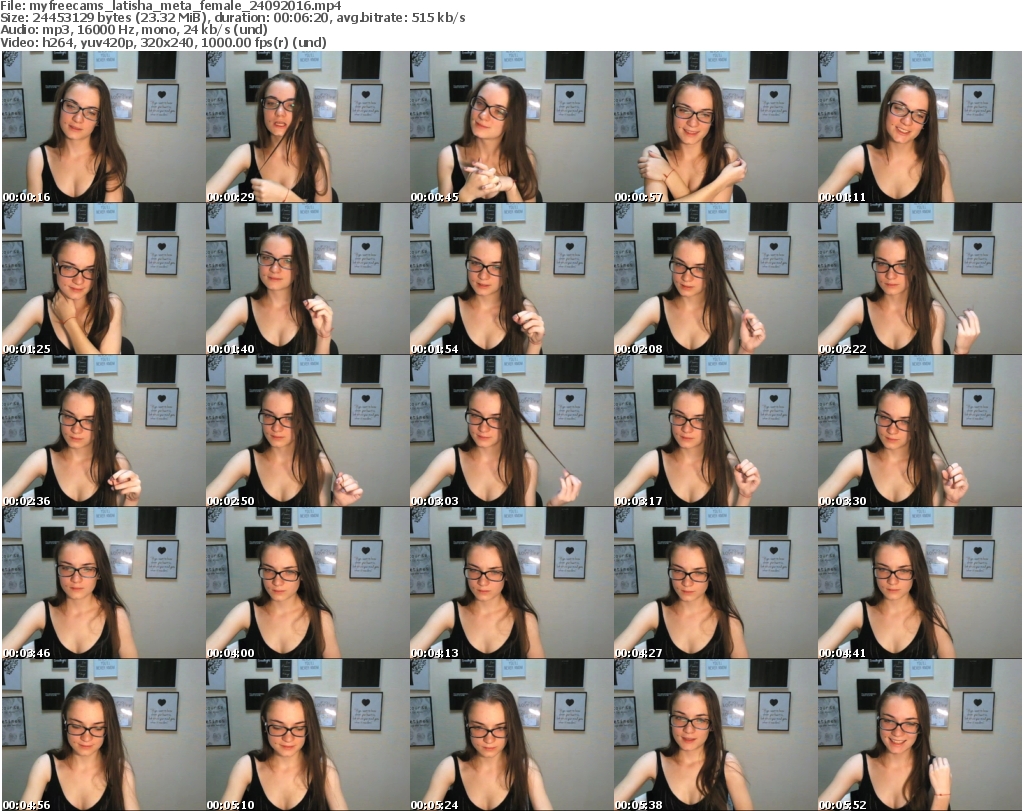Select the frame at 00:03:30
Screen dimensions: 1024x811
point(919,431)
